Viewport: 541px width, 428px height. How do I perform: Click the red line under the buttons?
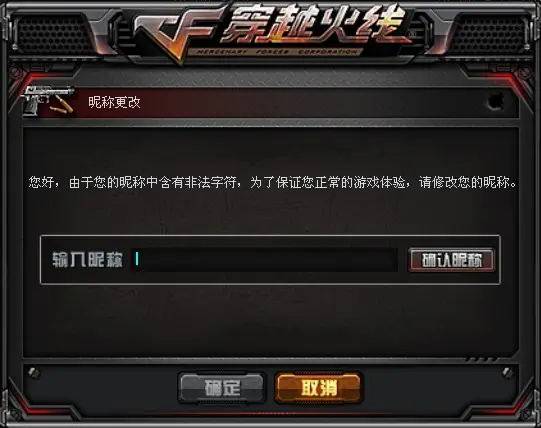pyautogui.click(x=270, y=413)
